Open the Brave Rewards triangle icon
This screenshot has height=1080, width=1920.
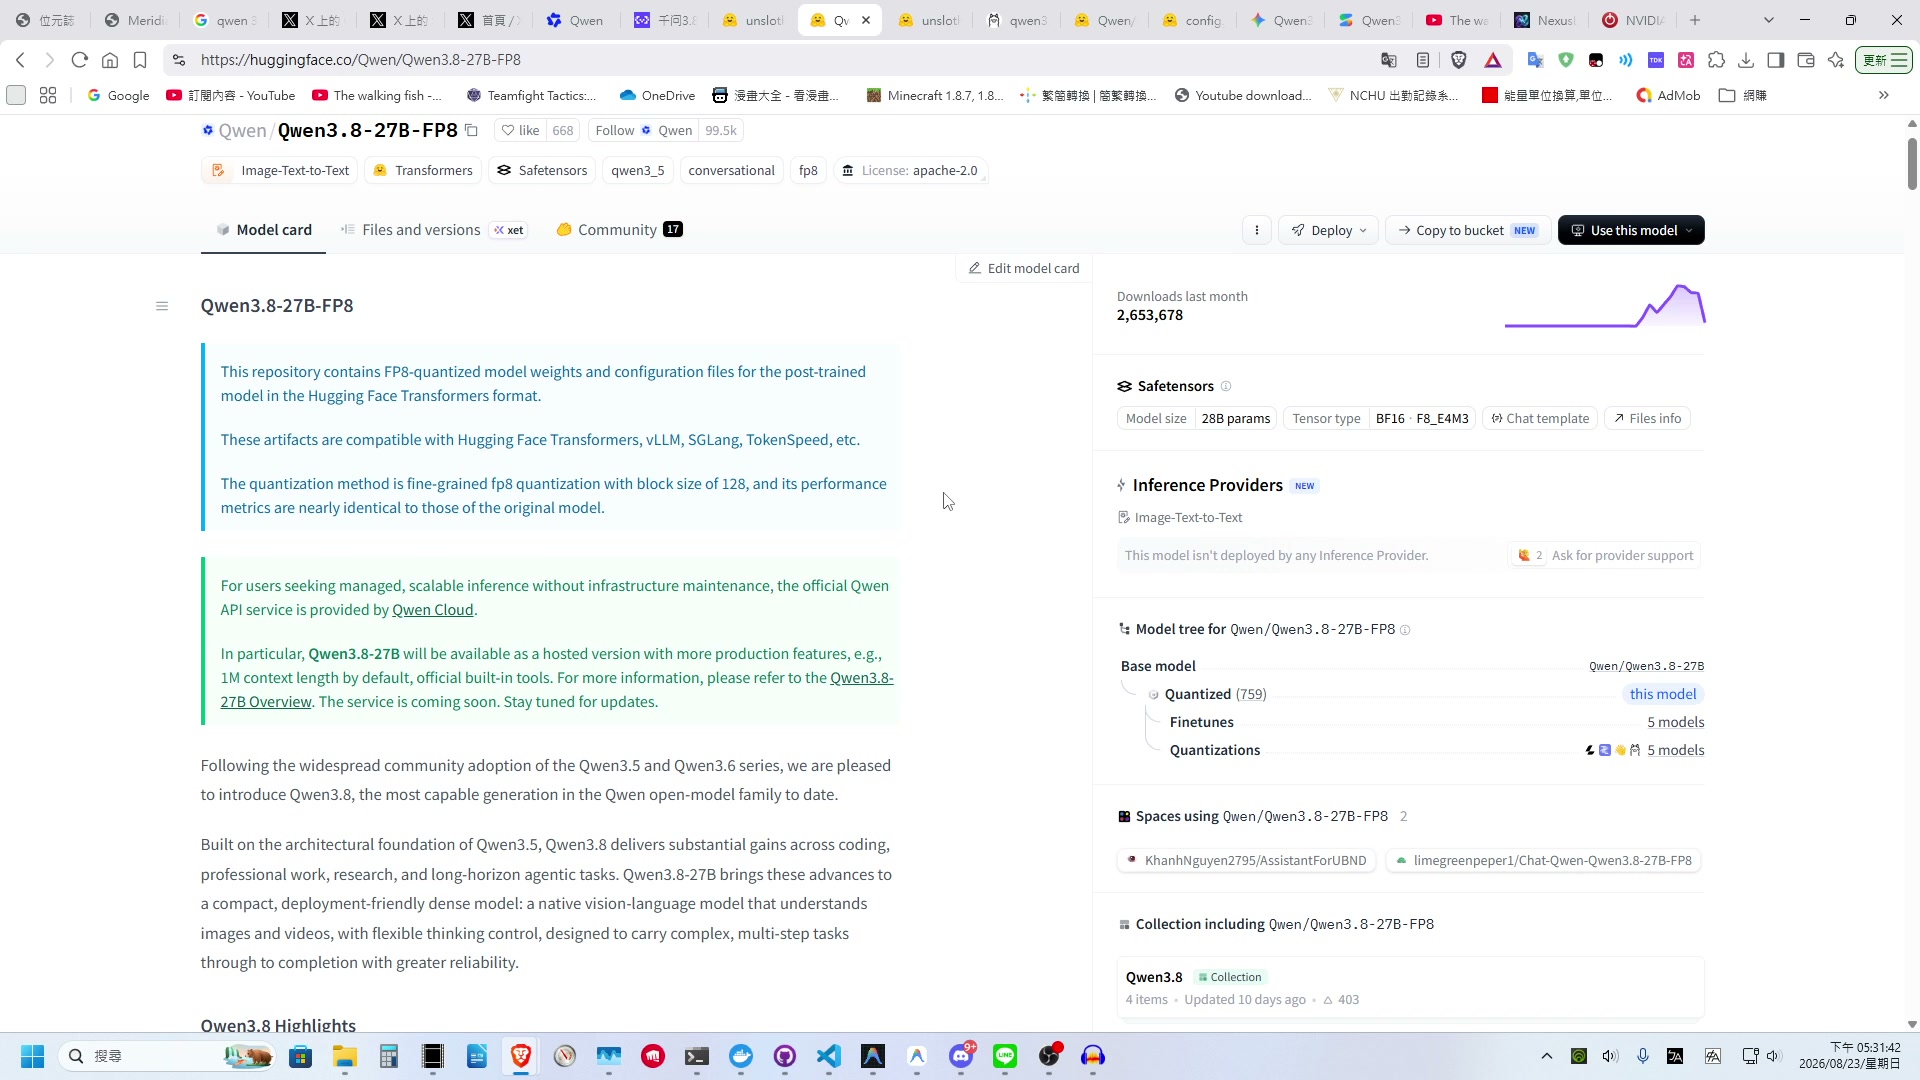[x=1493, y=60]
